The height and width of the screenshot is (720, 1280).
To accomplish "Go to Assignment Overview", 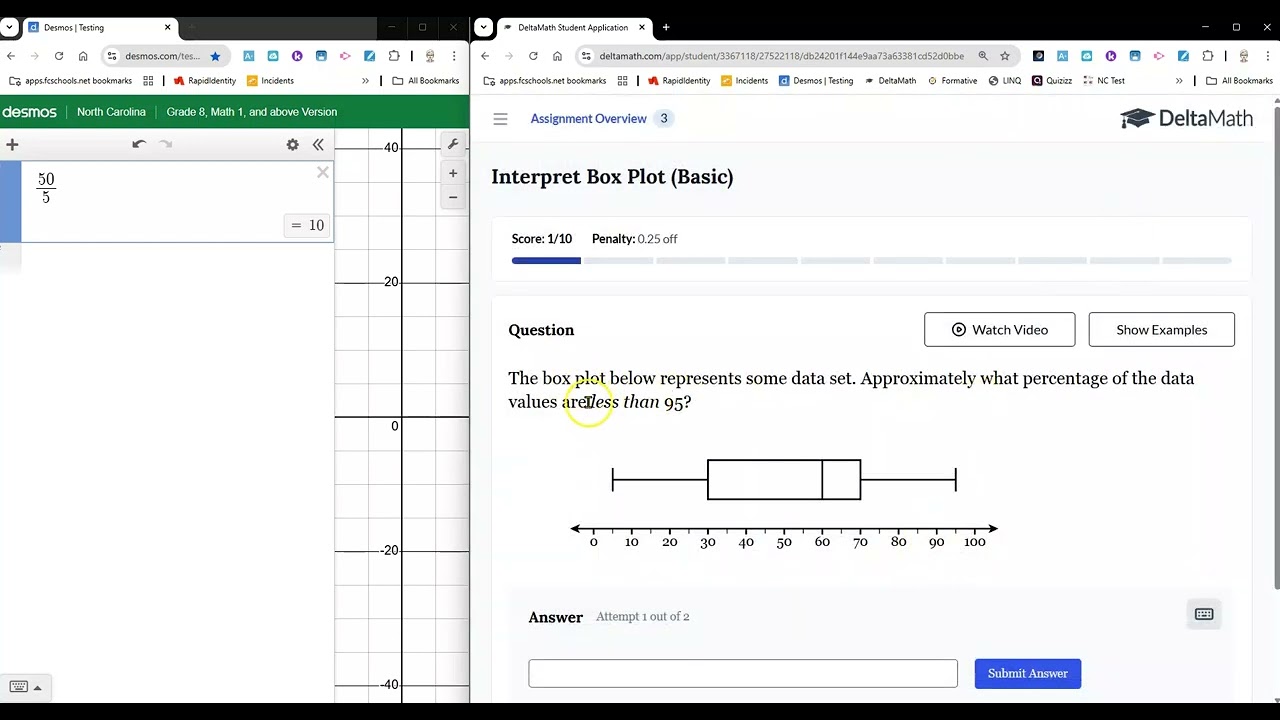I will (x=588, y=119).
